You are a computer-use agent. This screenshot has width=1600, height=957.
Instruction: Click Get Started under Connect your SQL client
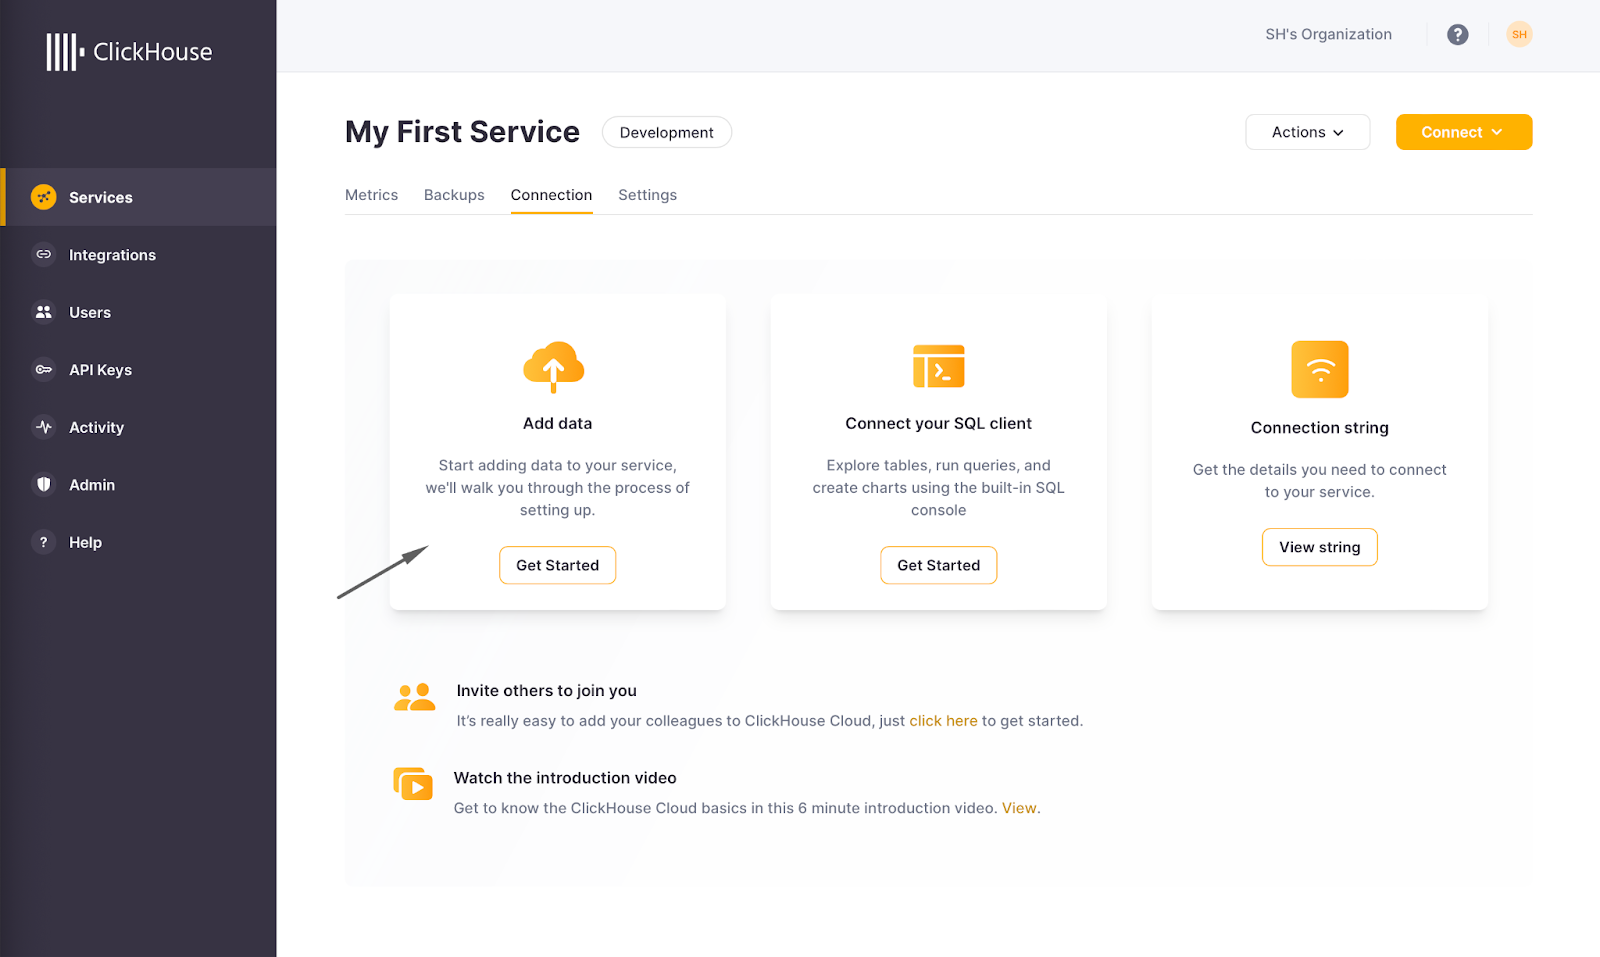point(938,565)
